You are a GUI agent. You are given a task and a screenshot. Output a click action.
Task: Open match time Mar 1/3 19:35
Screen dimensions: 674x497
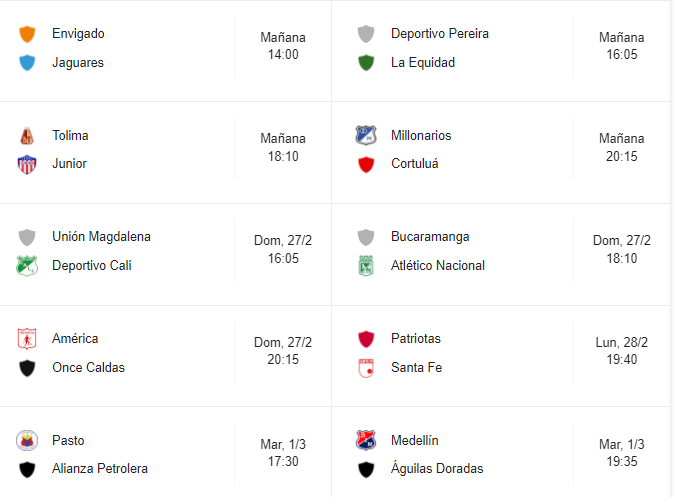click(622, 453)
